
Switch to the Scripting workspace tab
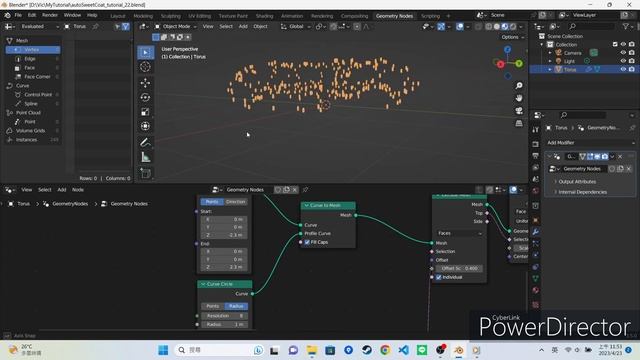coord(430,16)
